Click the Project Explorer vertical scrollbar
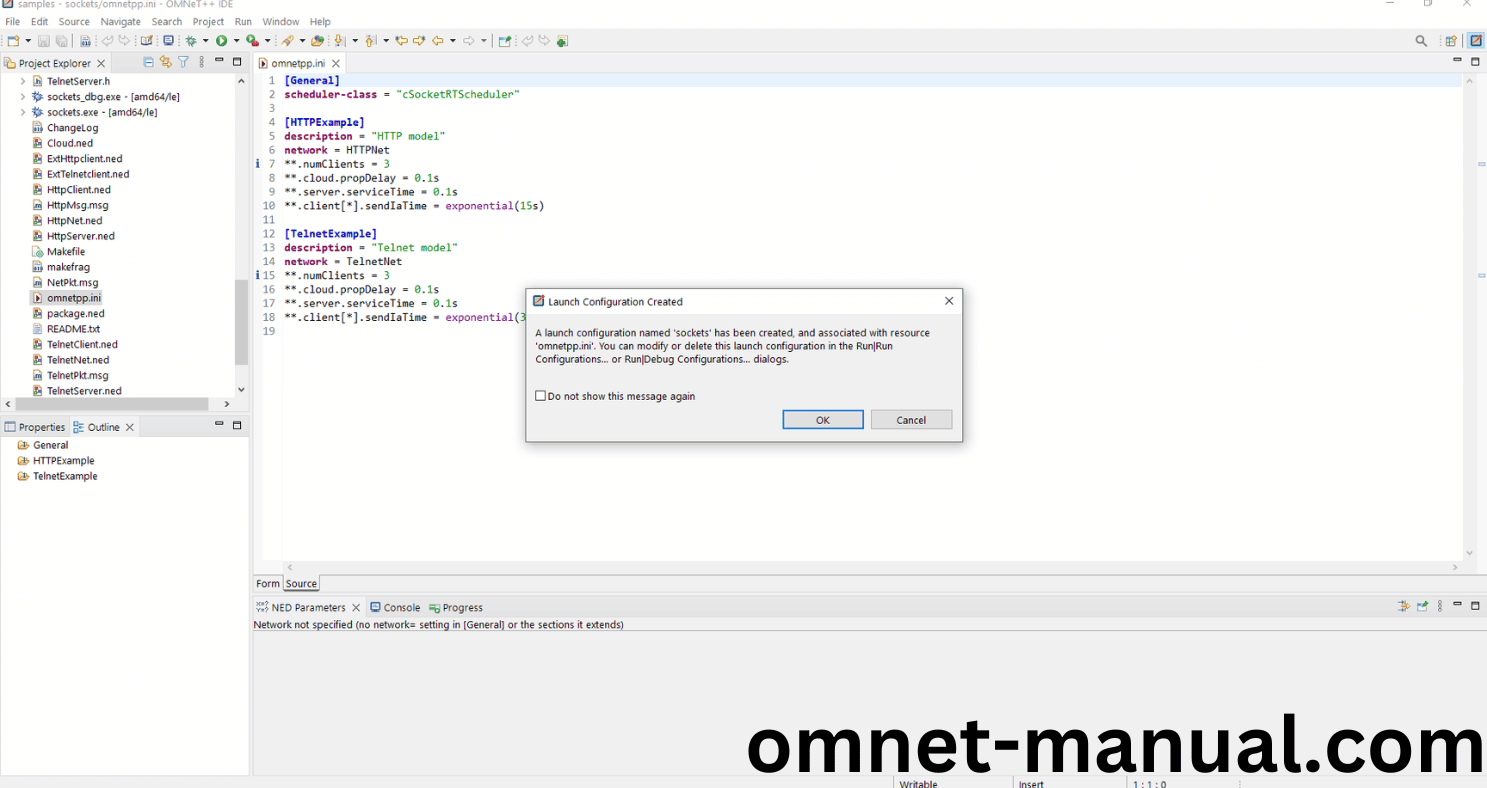 tap(241, 320)
